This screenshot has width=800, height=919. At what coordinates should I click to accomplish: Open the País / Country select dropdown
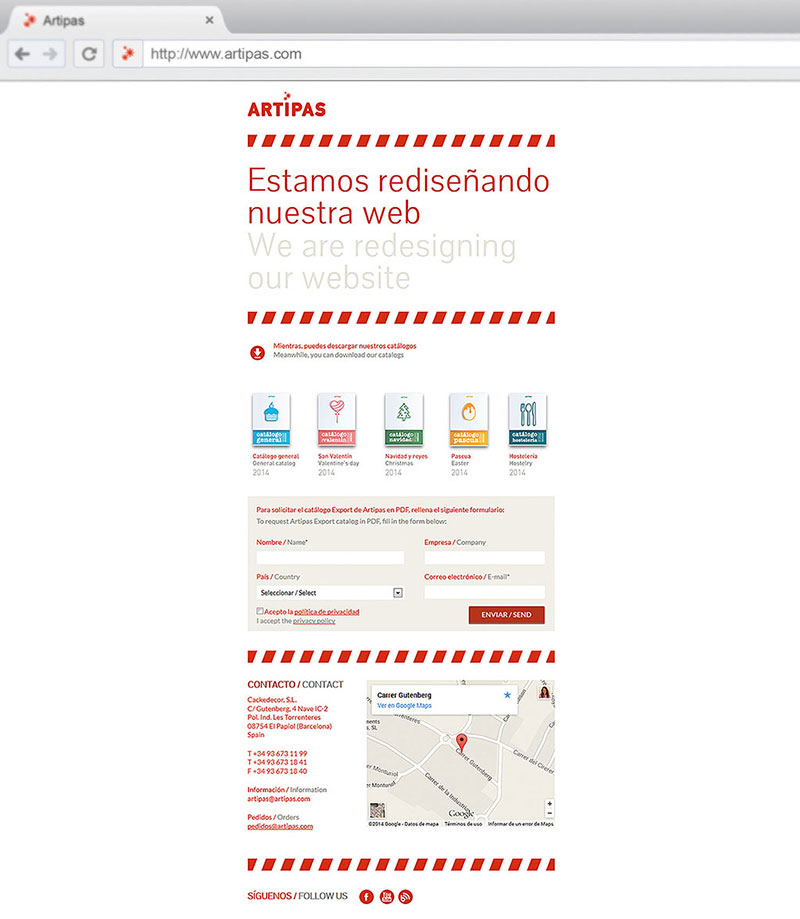pos(329,592)
